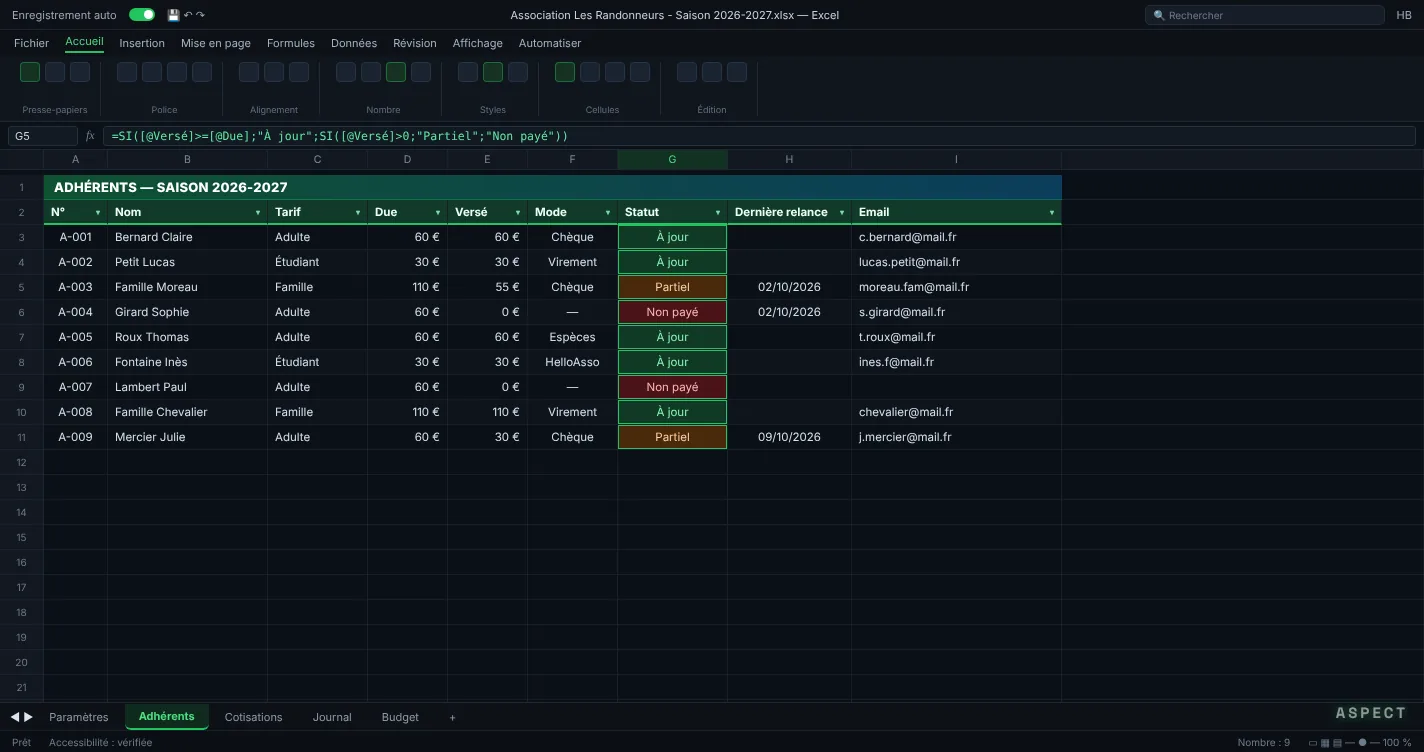Open the Tarif column filter dropdown
1424x752 pixels.
[x=358, y=213]
